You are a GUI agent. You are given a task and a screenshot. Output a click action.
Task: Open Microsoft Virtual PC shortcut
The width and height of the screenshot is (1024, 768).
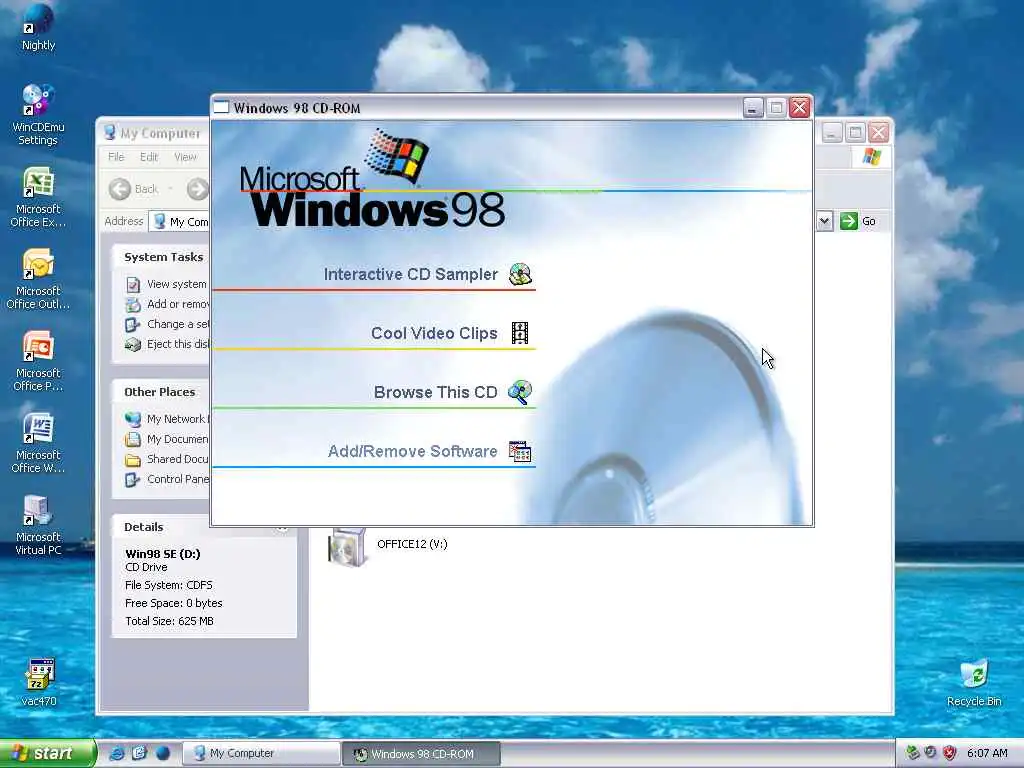click(38, 525)
